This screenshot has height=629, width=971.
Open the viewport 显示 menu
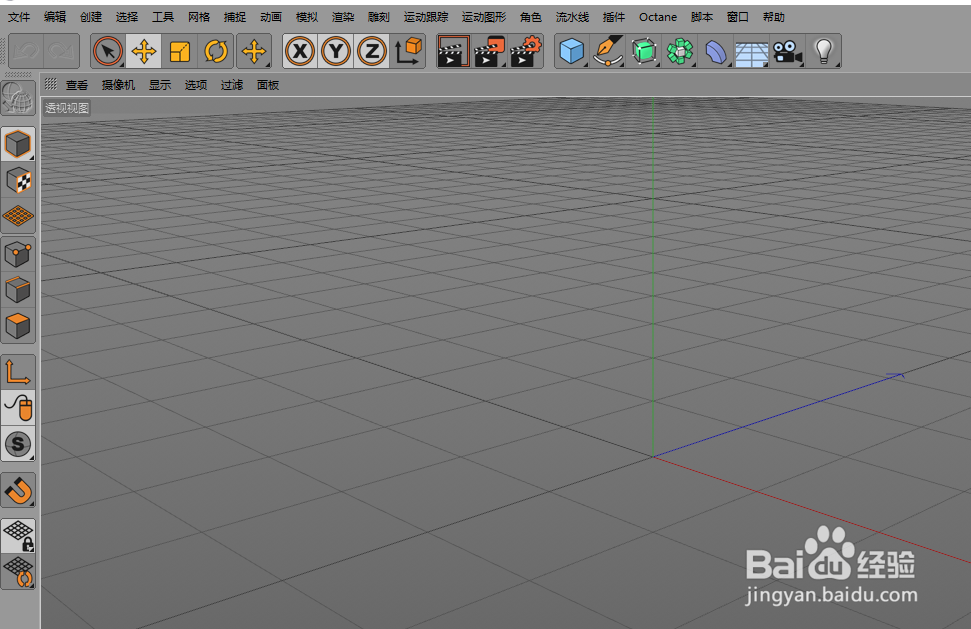(160, 85)
